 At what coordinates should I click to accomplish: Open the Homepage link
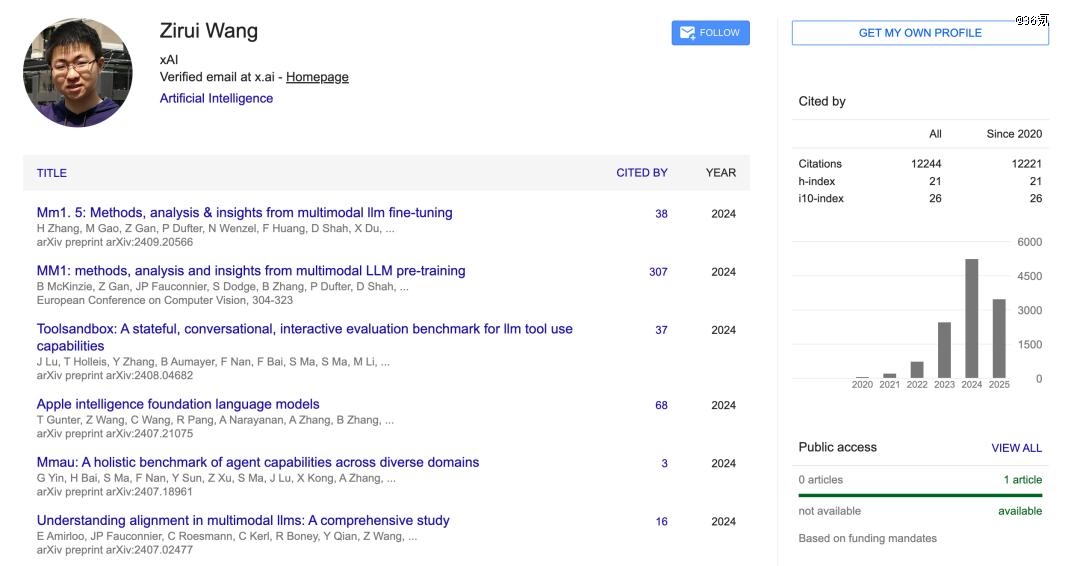pos(317,77)
